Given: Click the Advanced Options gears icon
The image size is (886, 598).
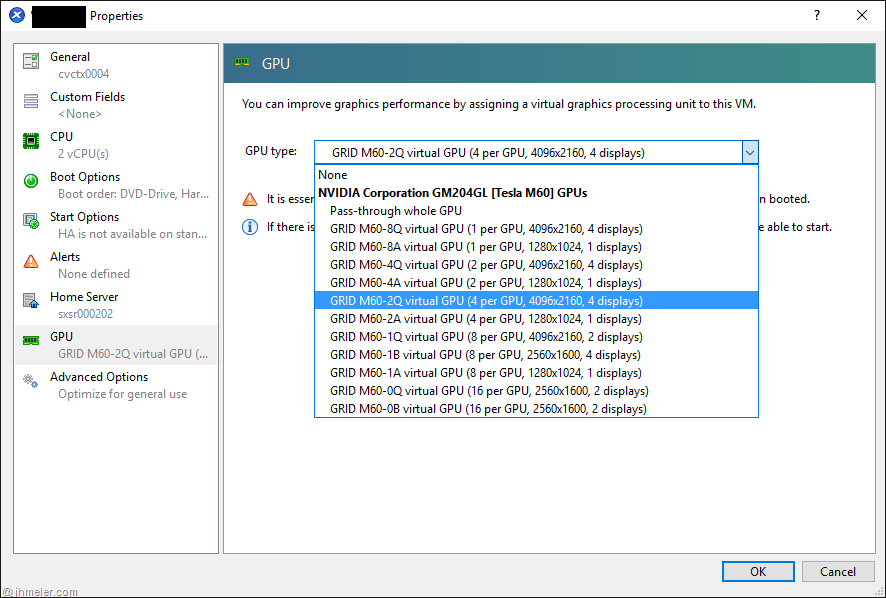Looking at the screenshot, I should click(x=31, y=380).
